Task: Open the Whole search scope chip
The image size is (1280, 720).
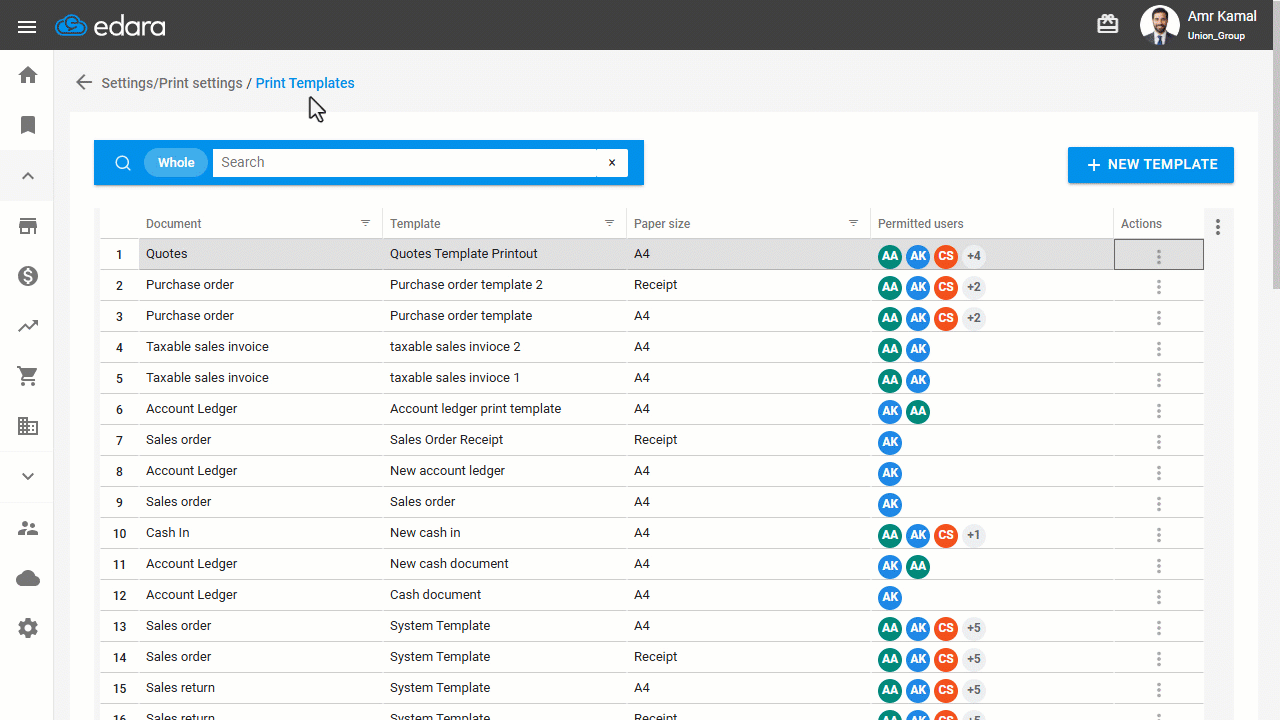Action: 176,163
